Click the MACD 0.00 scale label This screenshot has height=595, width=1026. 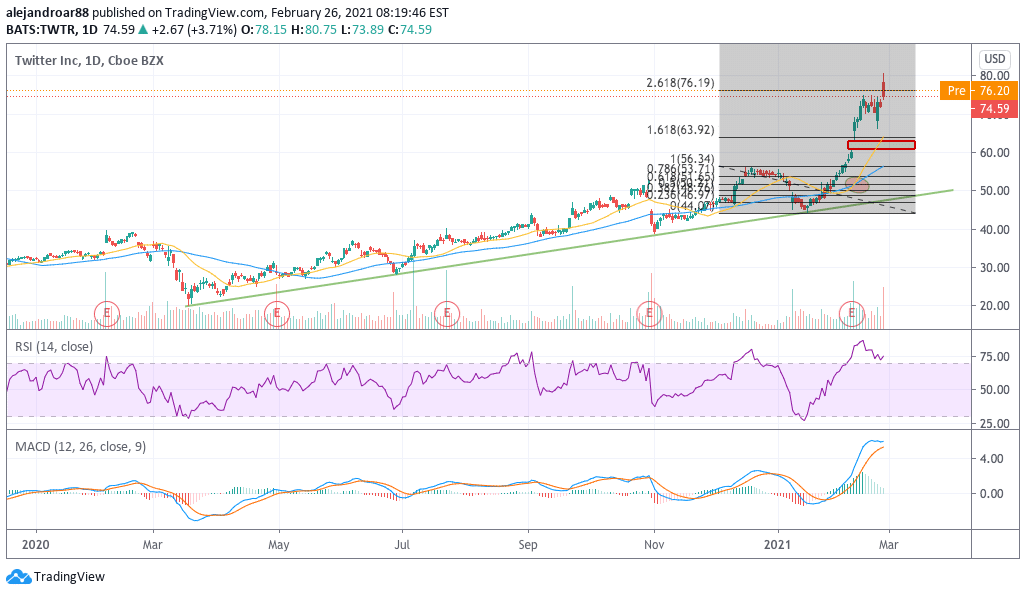(x=992, y=494)
